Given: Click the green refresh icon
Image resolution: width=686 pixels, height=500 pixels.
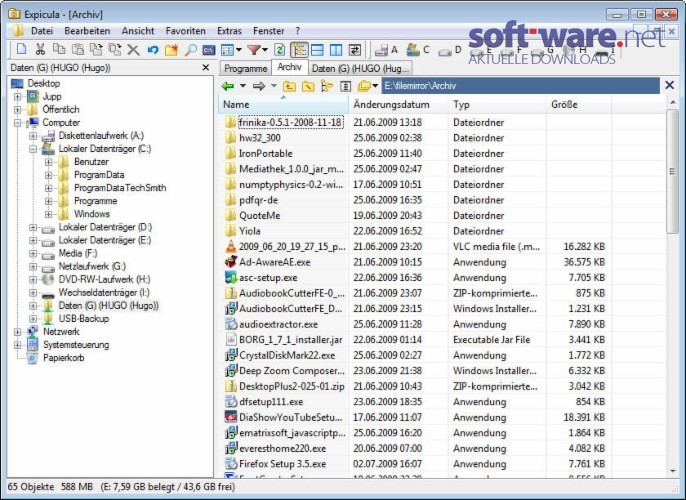Looking at the screenshot, I should [280, 49].
